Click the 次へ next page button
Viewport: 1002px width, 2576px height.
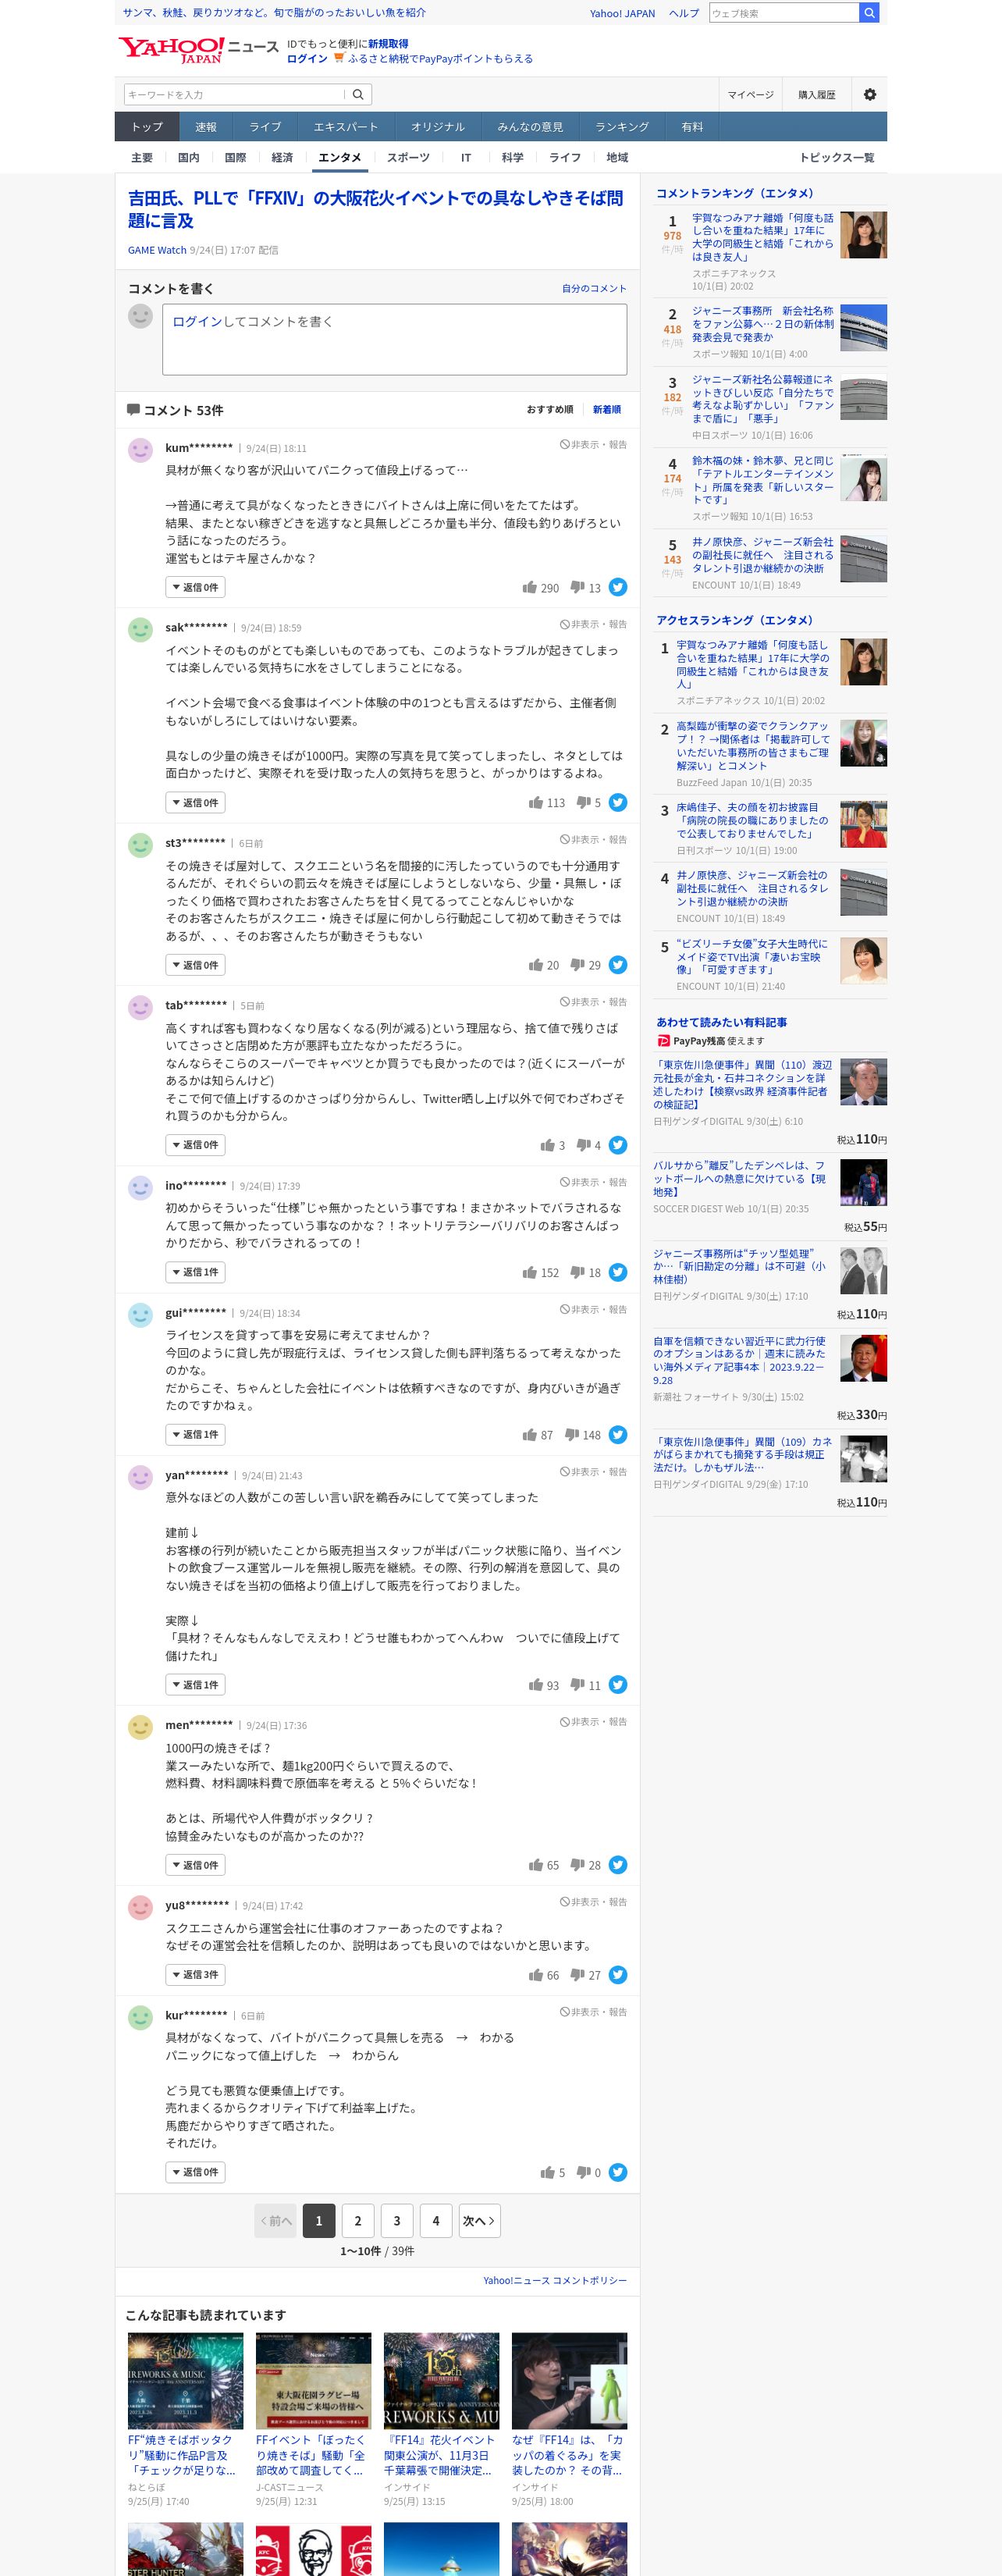click(x=479, y=2221)
